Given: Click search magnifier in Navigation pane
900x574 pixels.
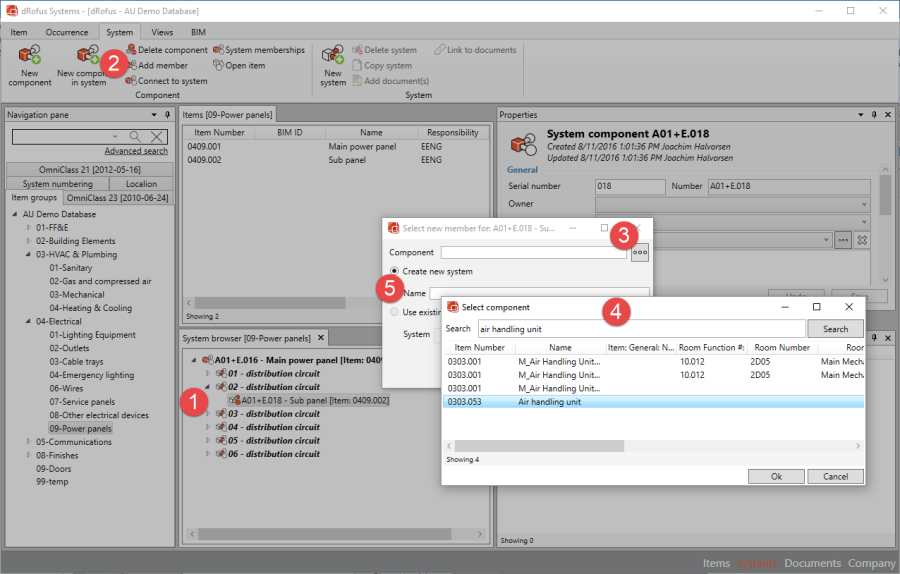Looking at the screenshot, I should click(135, 136).
